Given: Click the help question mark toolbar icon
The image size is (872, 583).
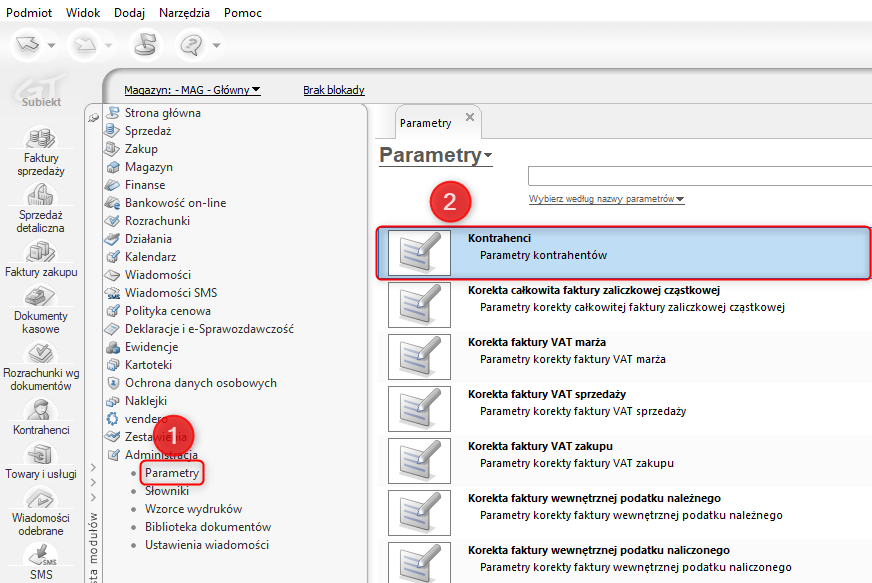Looking at the screenshot, I should 191,45.
